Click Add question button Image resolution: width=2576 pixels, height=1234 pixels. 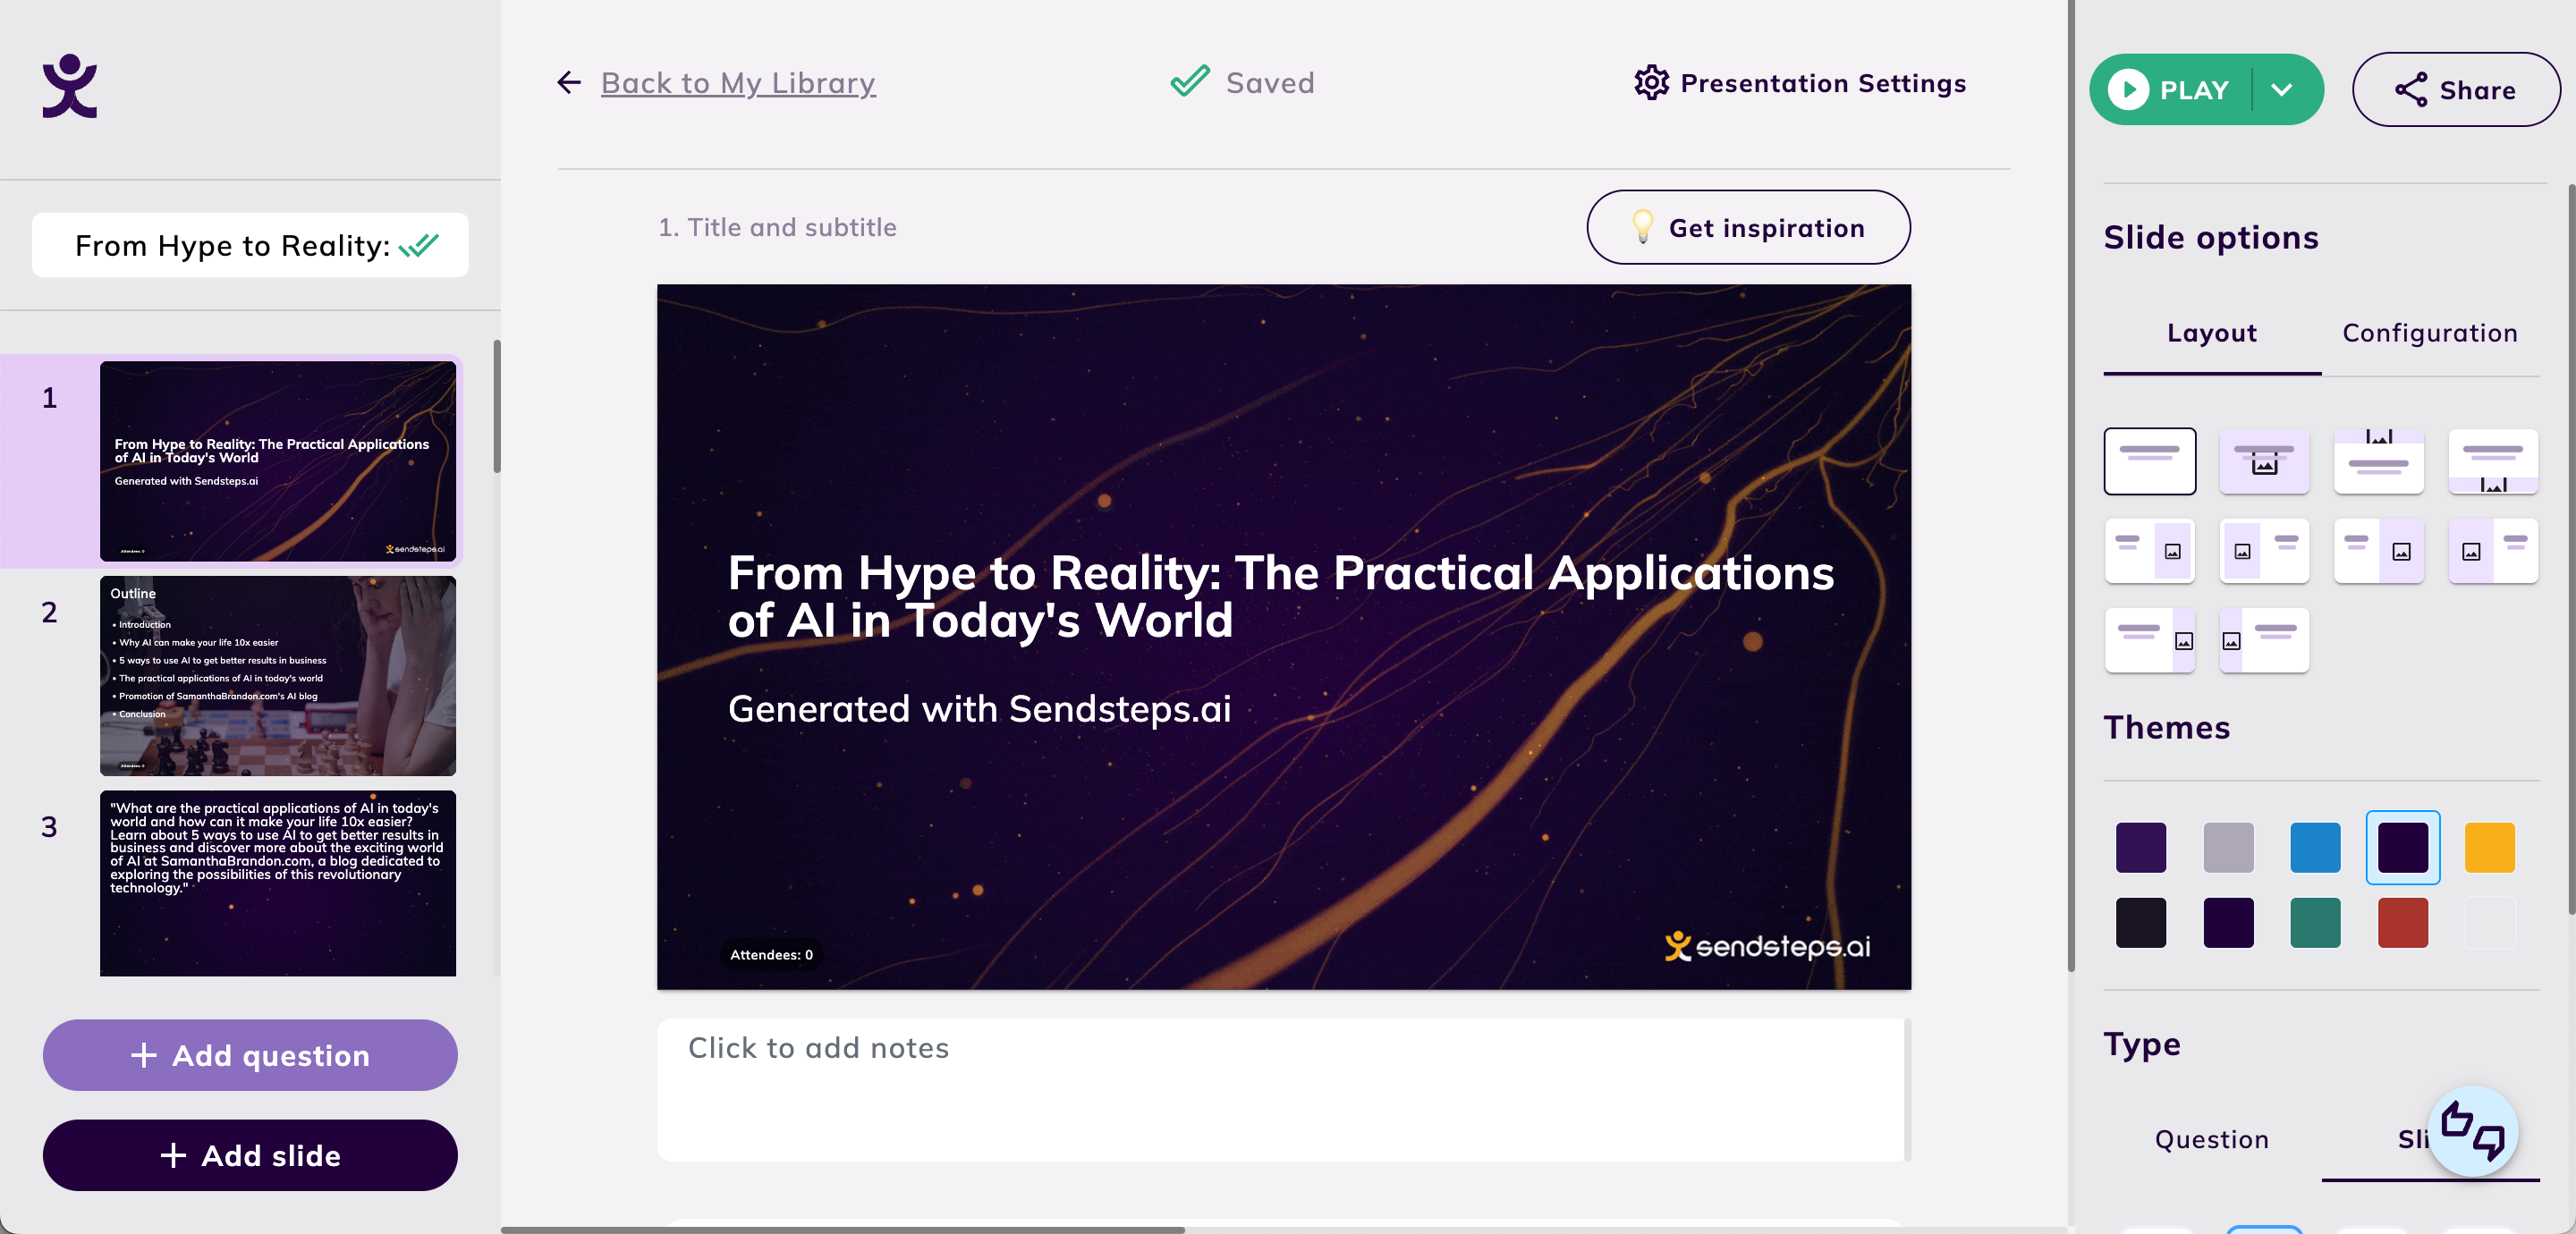250,1053
